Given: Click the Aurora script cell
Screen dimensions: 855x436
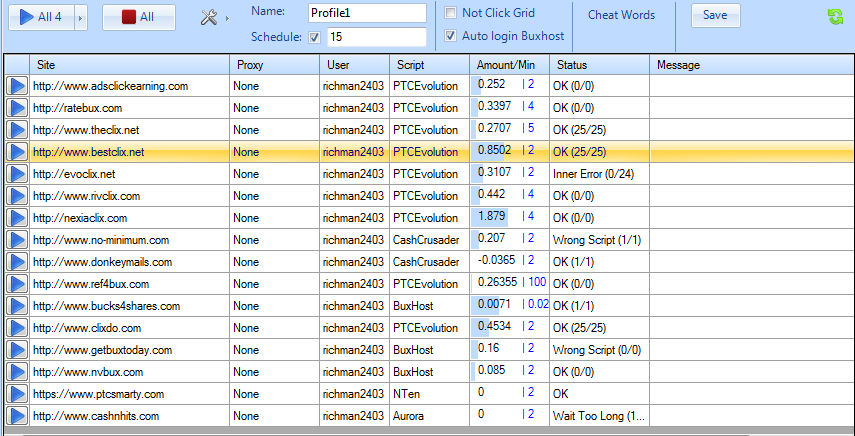Looking at the screenshot, I should click(430, 416).
